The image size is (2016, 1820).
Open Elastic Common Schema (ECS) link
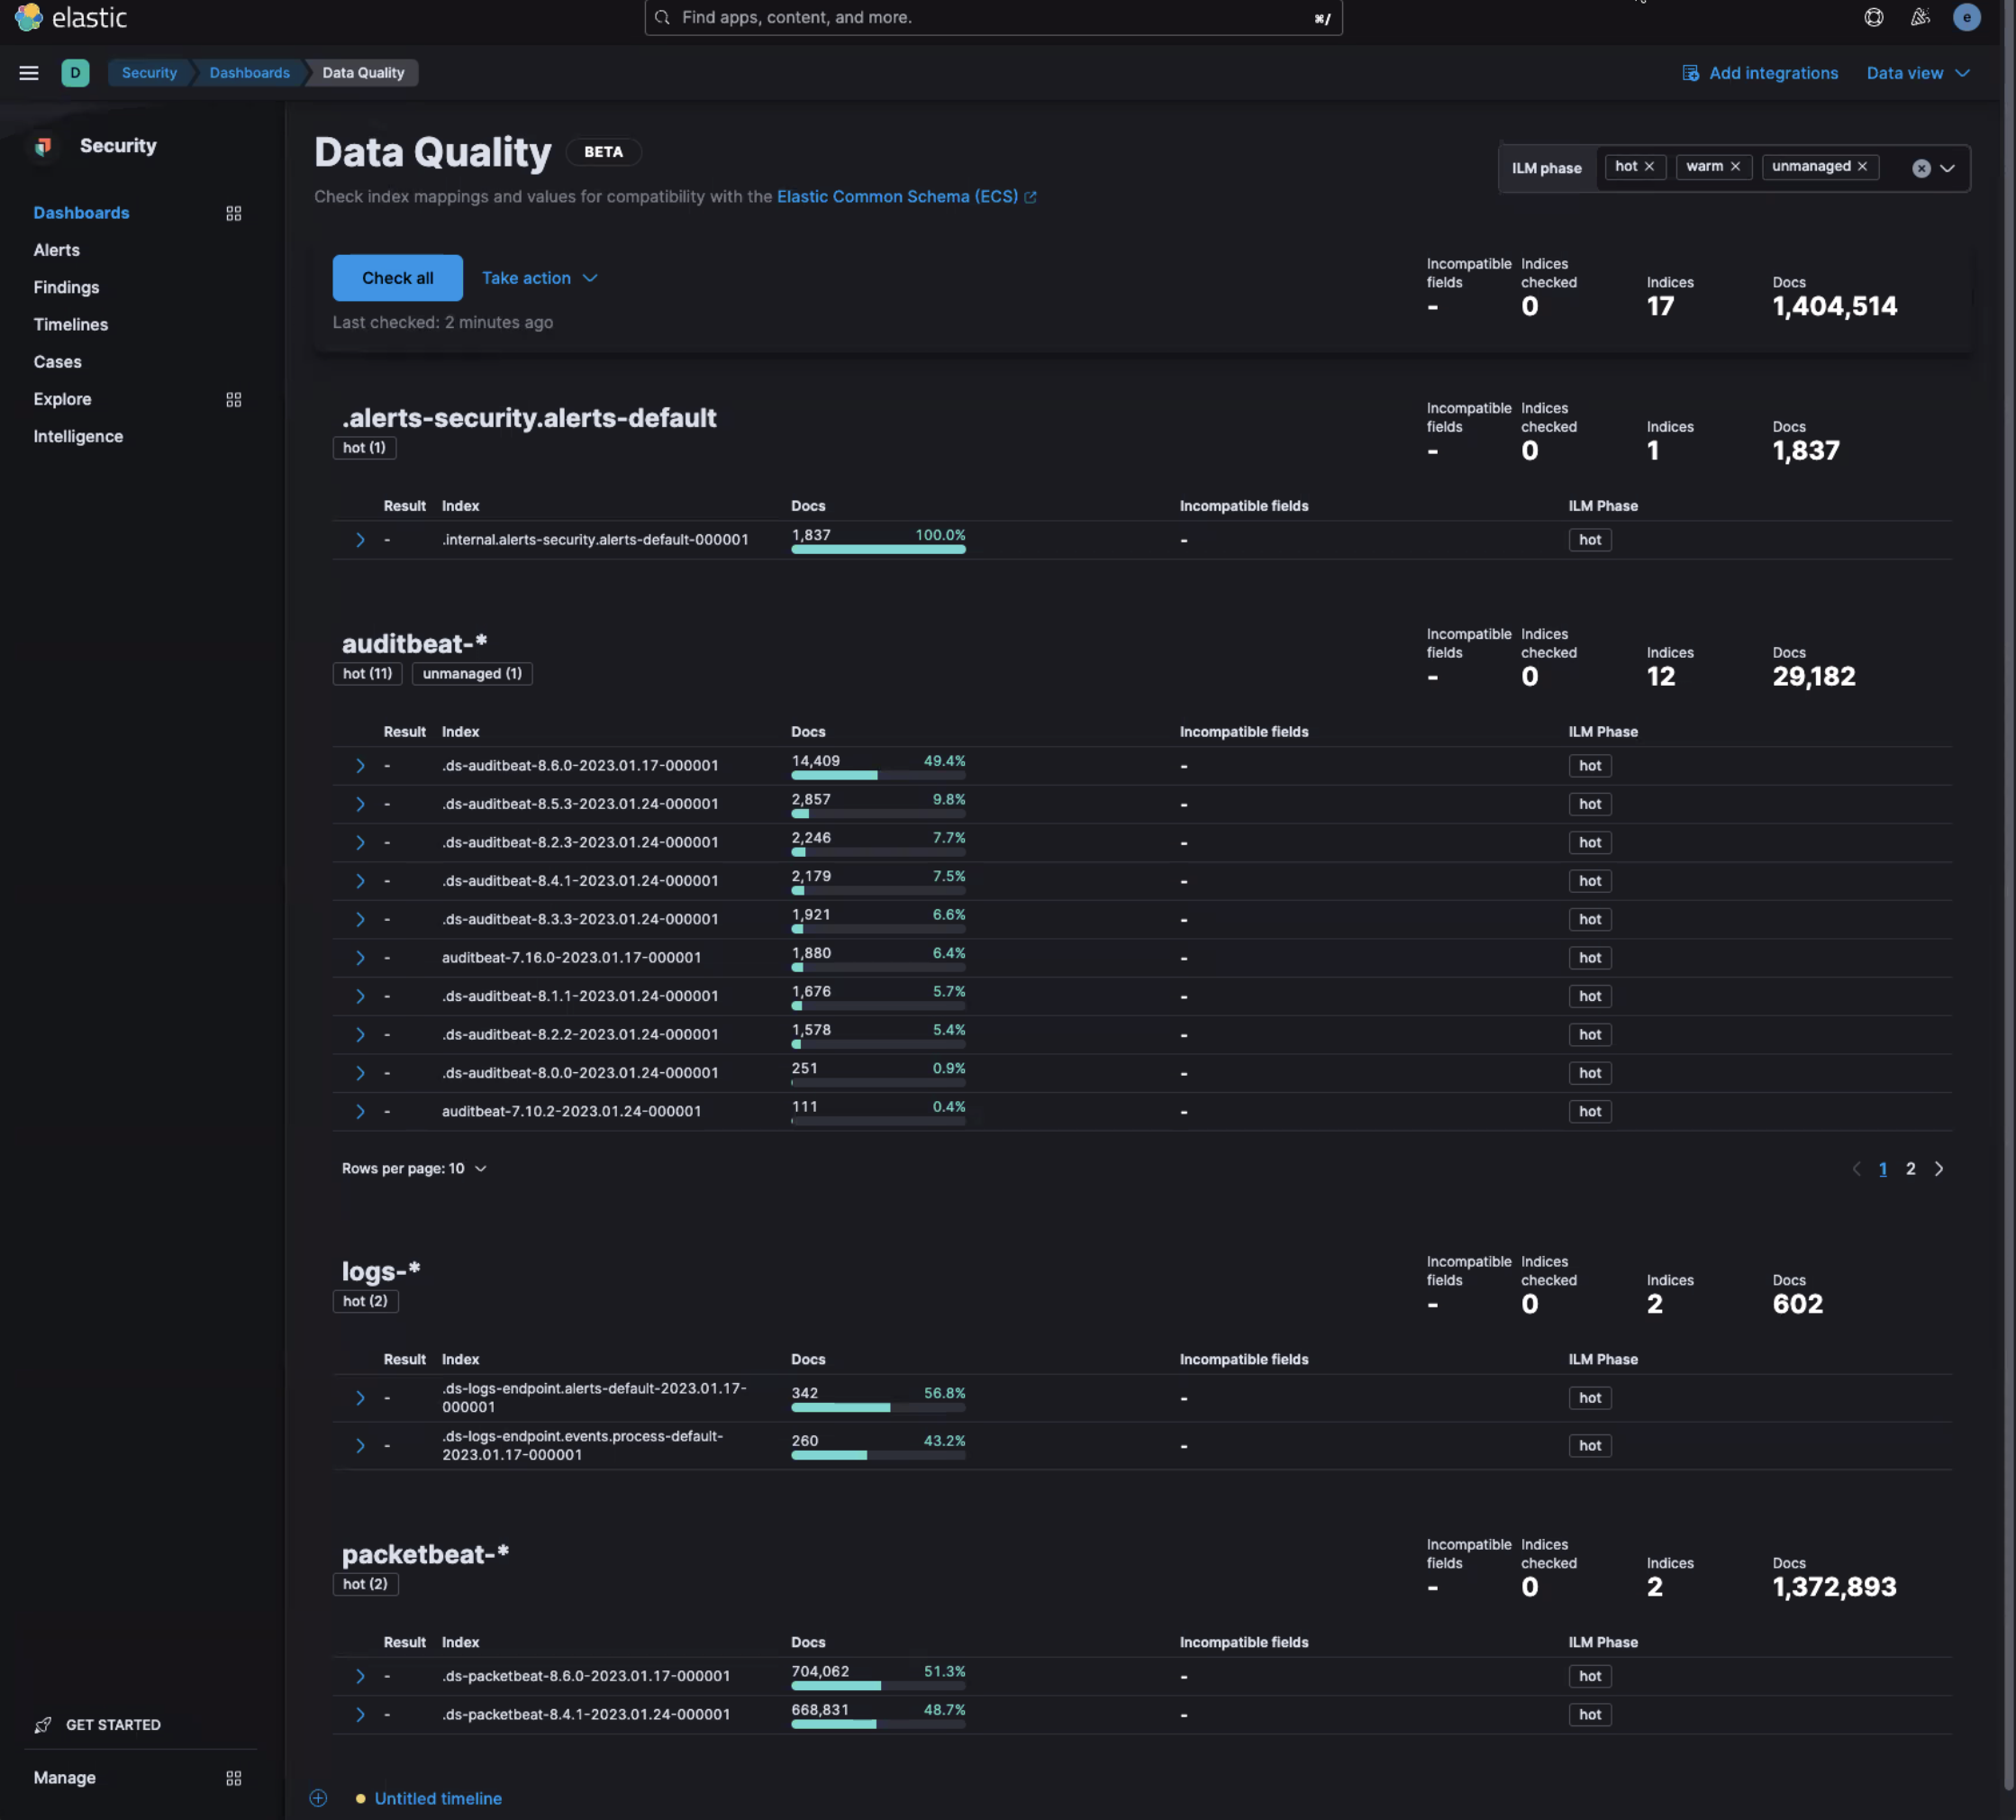[906, 197]
